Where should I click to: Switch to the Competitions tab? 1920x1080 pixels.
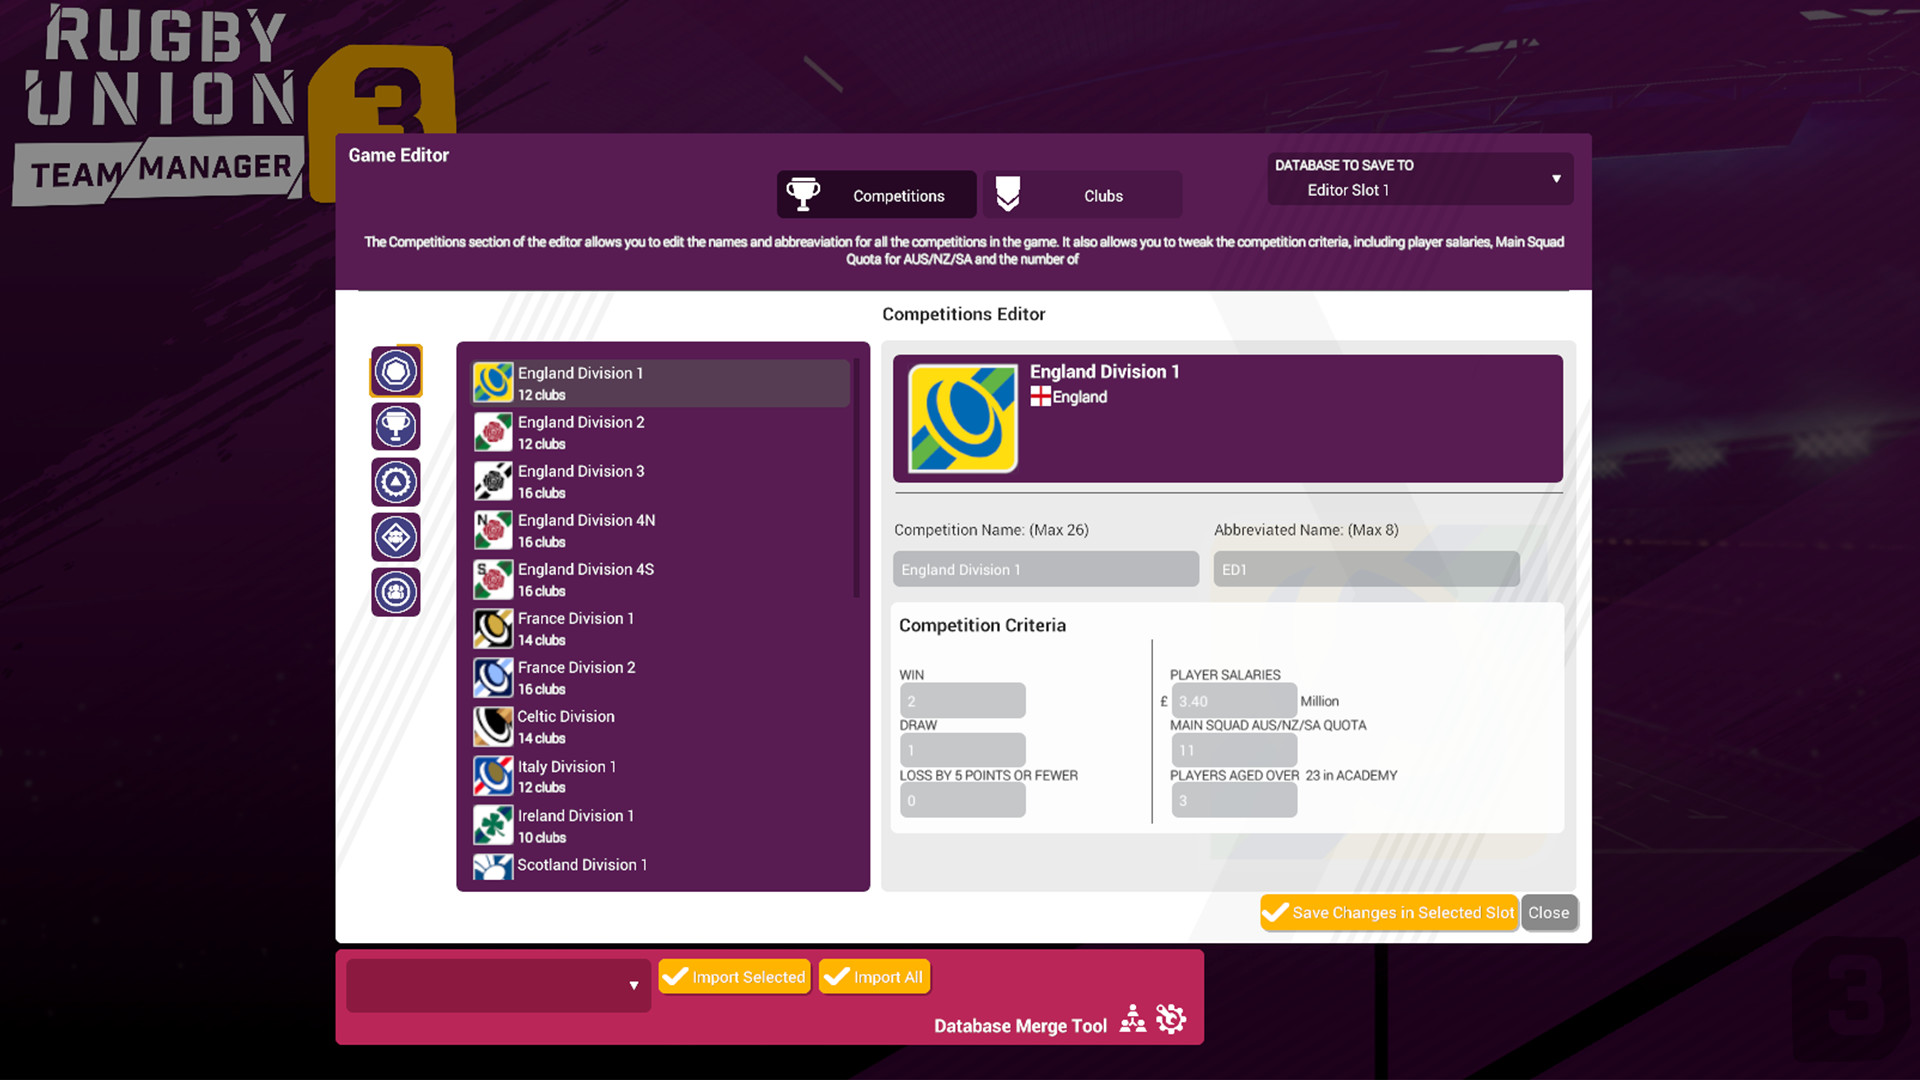874,195
